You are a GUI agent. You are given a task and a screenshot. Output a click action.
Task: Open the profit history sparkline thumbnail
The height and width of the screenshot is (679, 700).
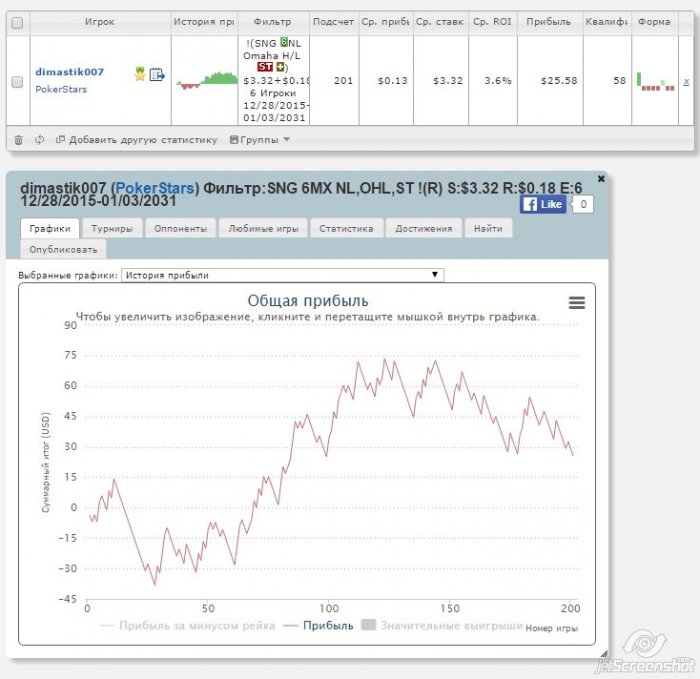[207, 80]
